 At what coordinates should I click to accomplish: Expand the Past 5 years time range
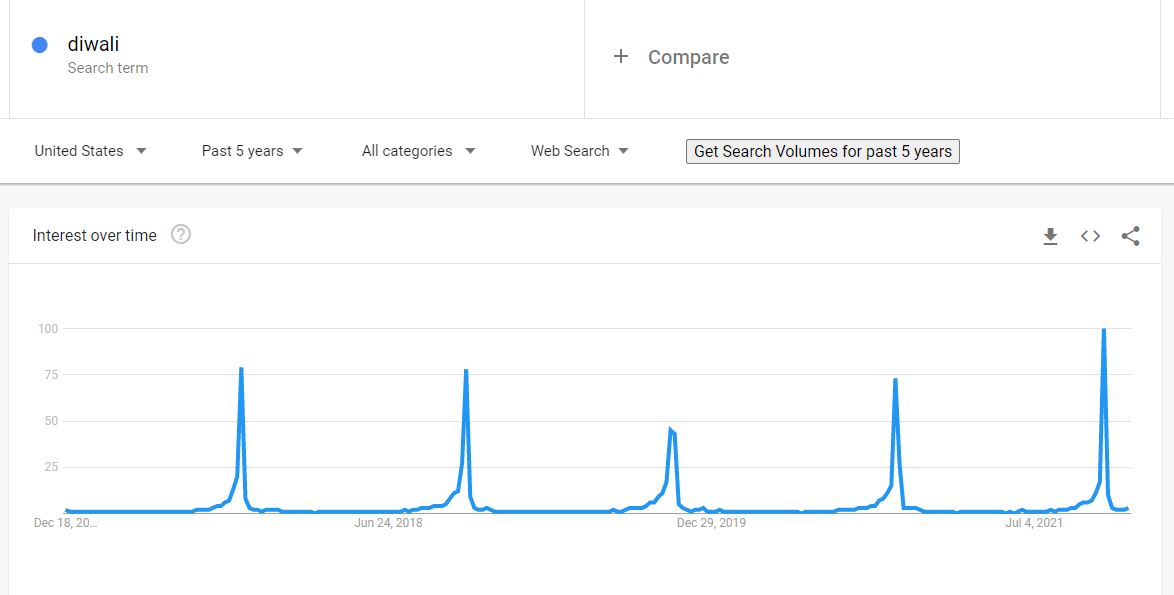coord(252,151)
